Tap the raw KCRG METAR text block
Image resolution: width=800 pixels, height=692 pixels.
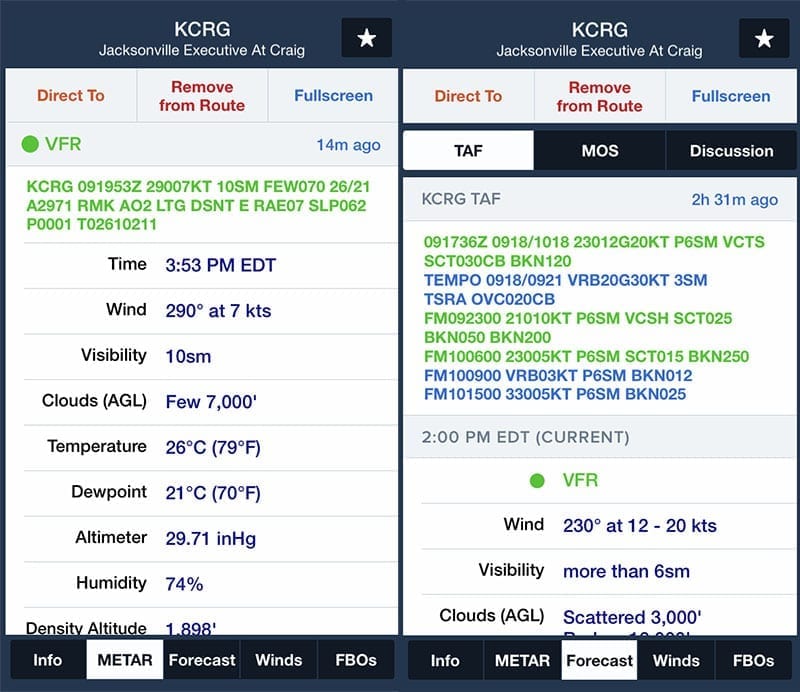[x=200, y=205]
